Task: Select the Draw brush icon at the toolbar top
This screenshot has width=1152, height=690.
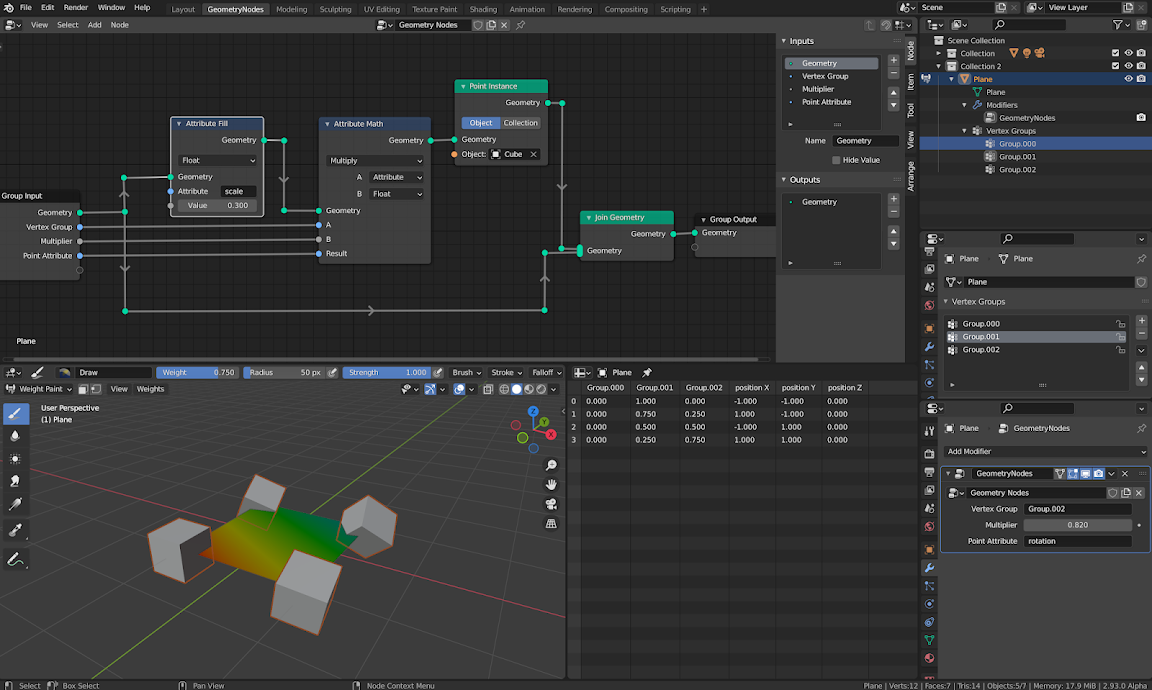Action: pyautogui.click(x=16, y=412)
